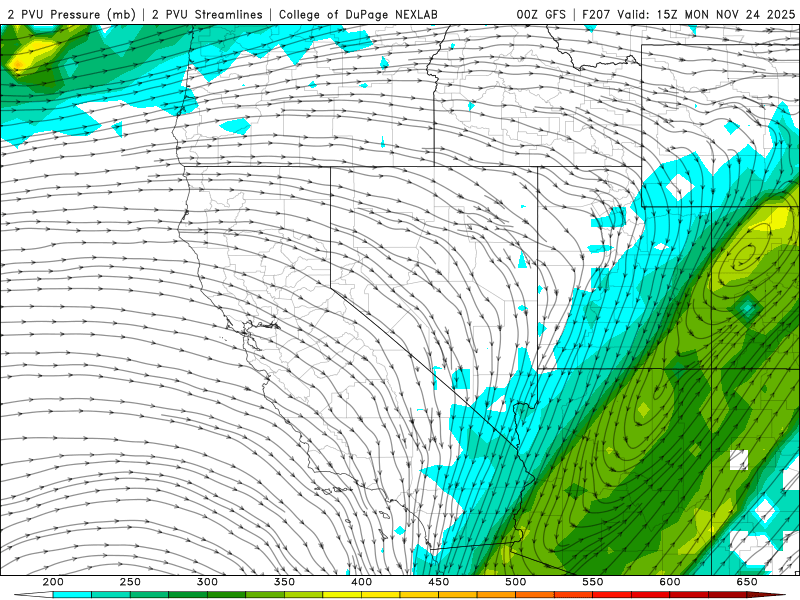Click the 250 label on the color scale
Viewport: 800px width, 600px height.
(130, 582)
